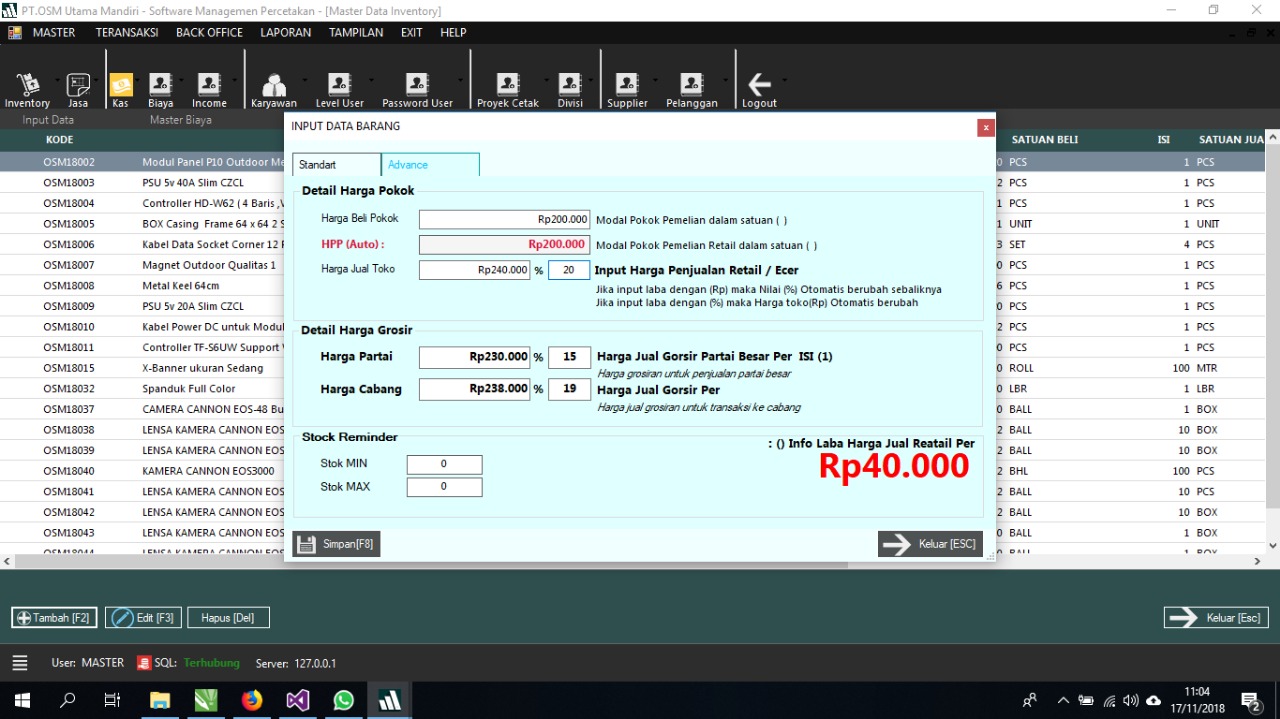Click the Stok MIN input field

point(444,464)
